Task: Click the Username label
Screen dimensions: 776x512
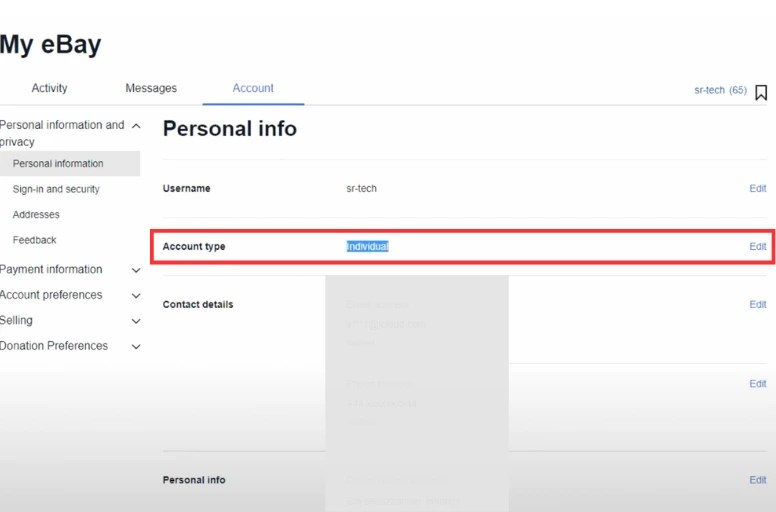Action: point(187,188)
